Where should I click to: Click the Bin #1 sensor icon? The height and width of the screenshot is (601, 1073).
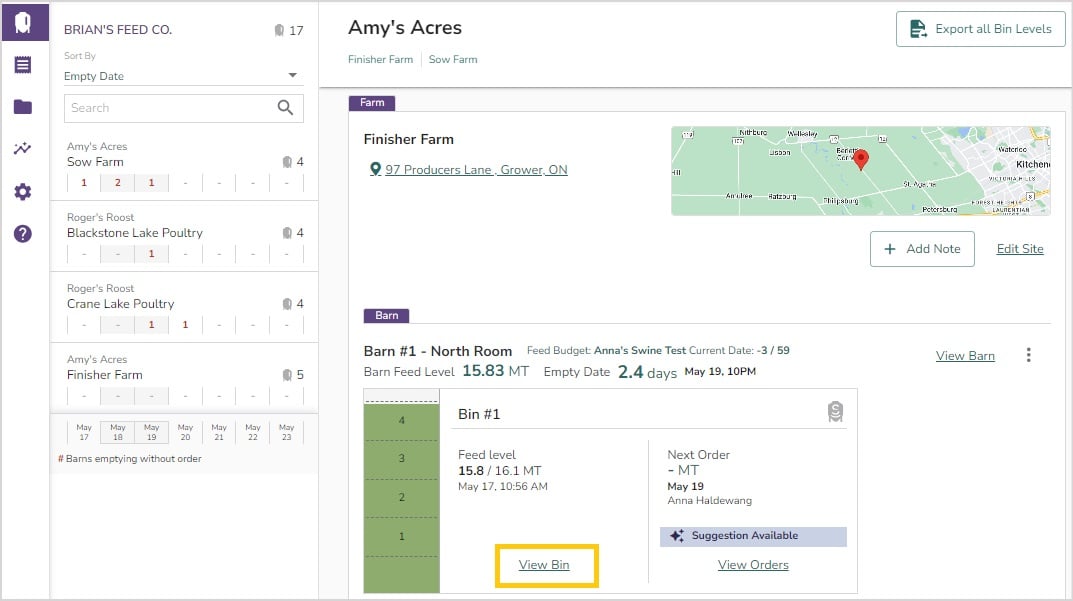click(835, 412)
